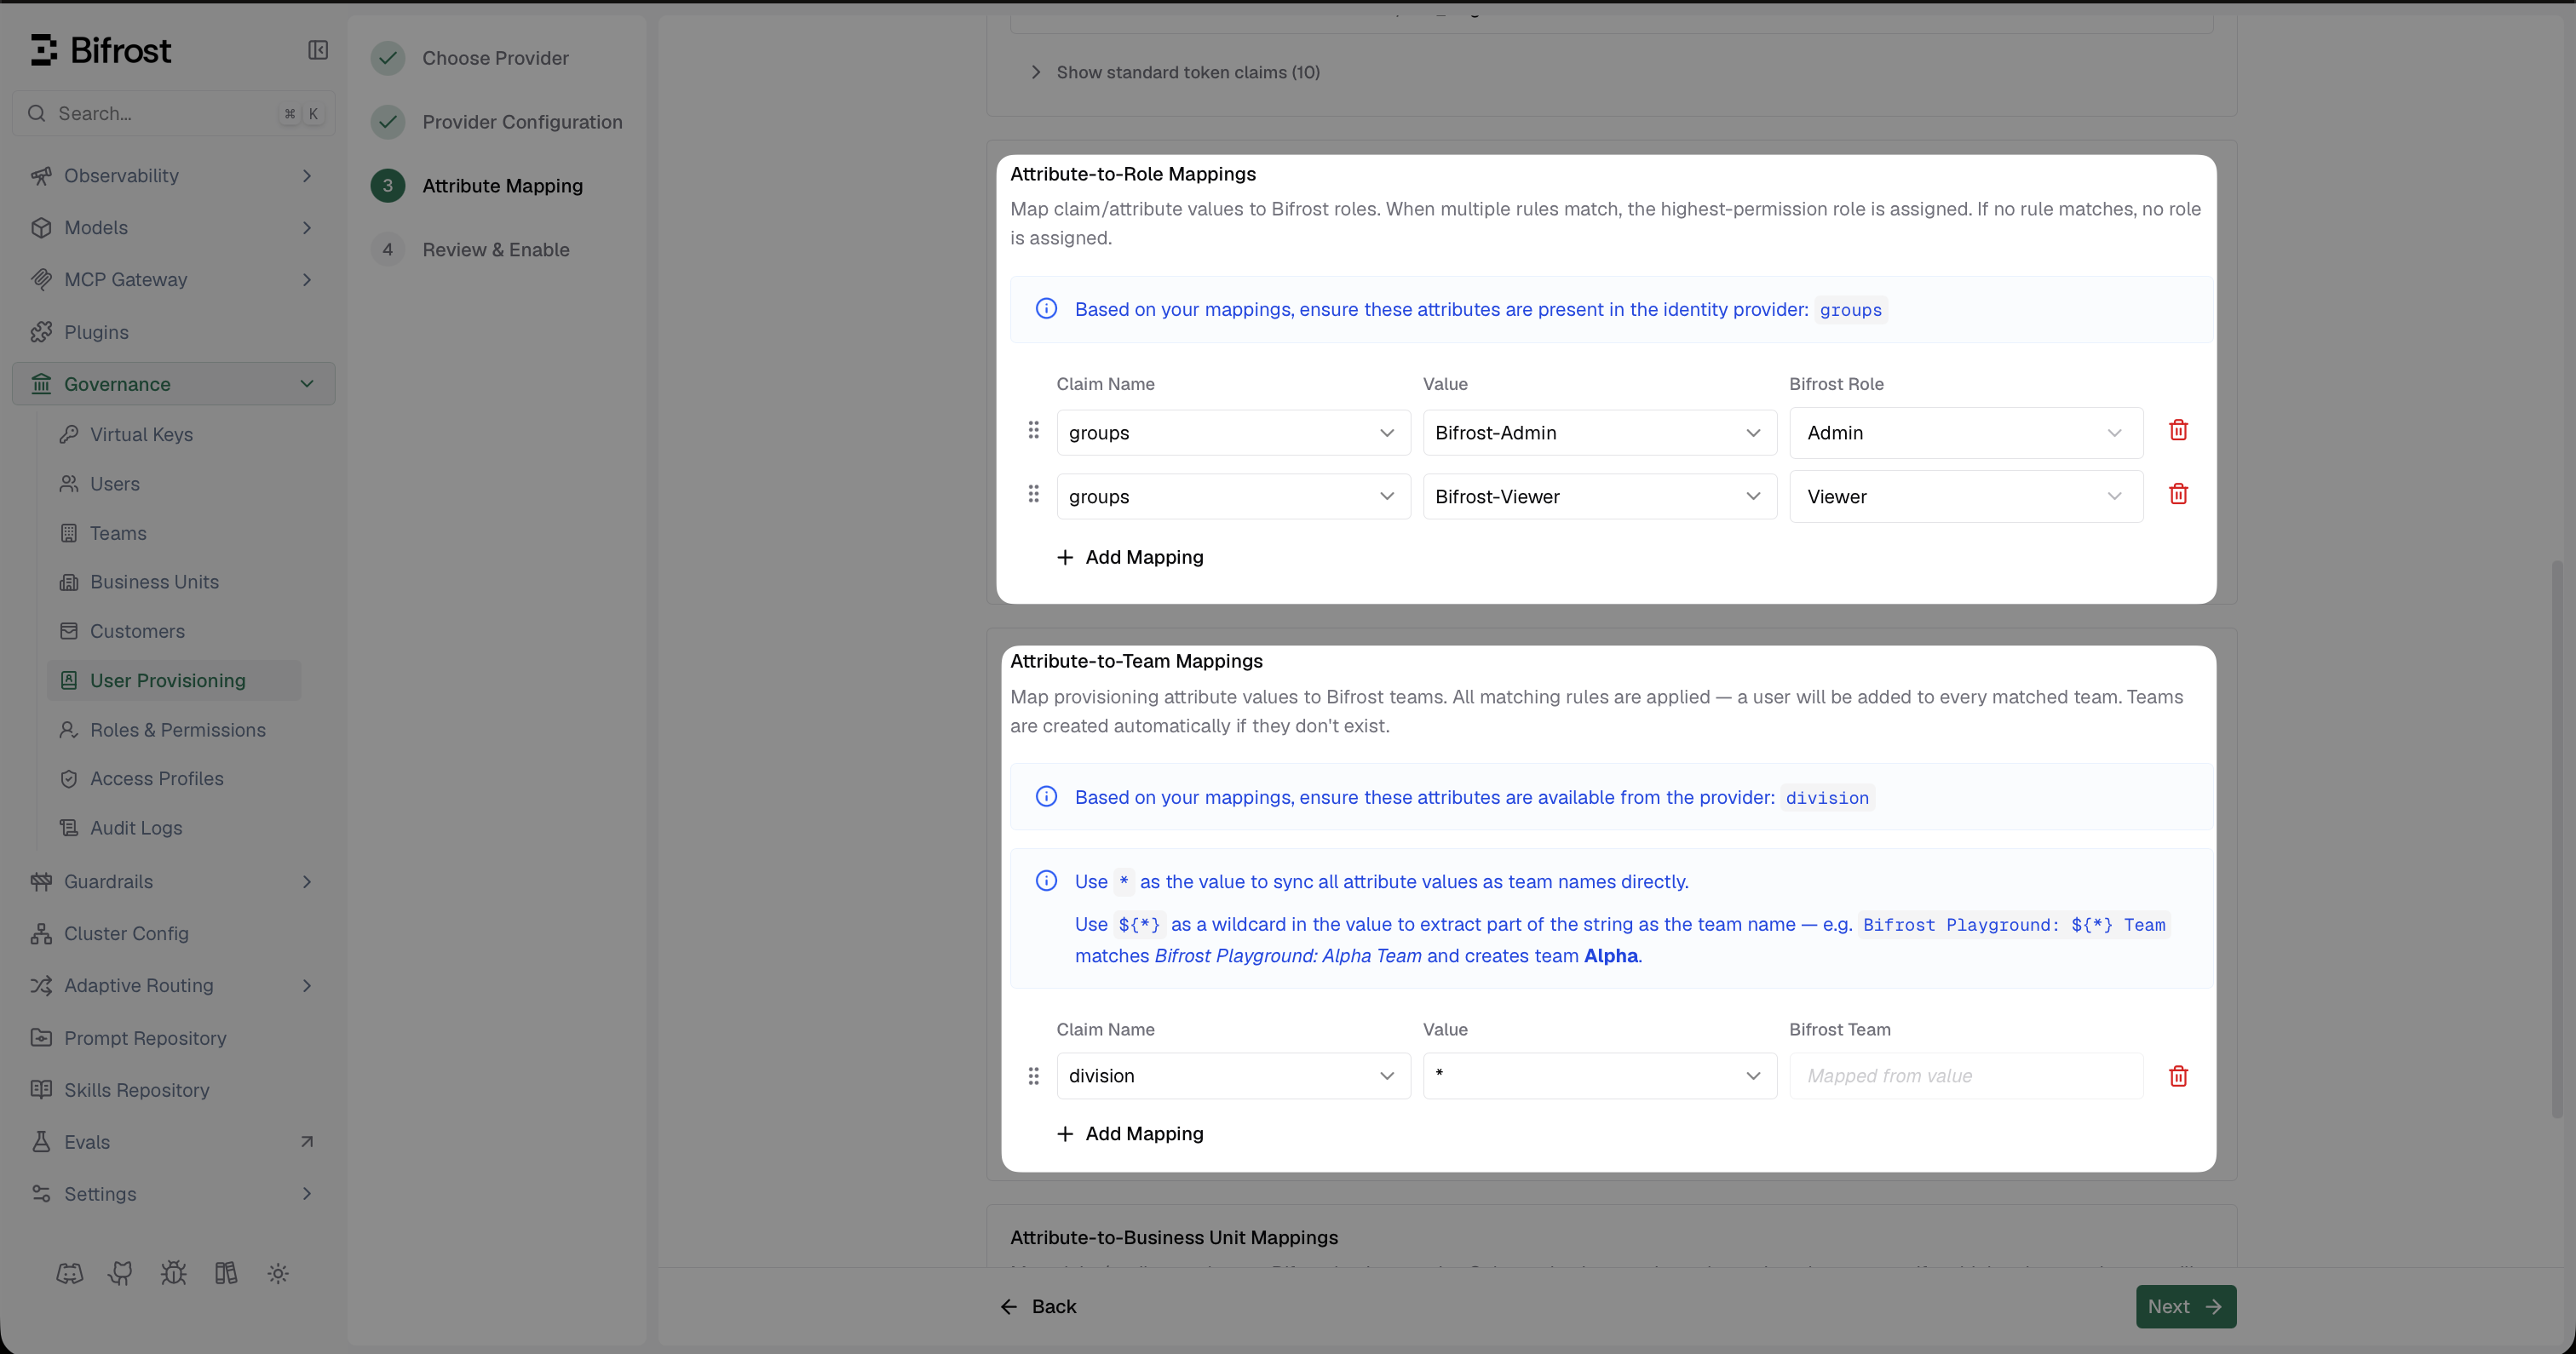Image resolution: width=2576 pixels, height=1354 pixels.
Task: Click info icon in wildcard usage notice
Action: [x=1046, y=880]
